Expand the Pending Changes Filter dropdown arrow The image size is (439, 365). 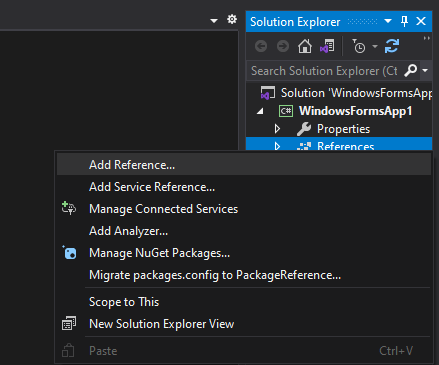[375, 46]
